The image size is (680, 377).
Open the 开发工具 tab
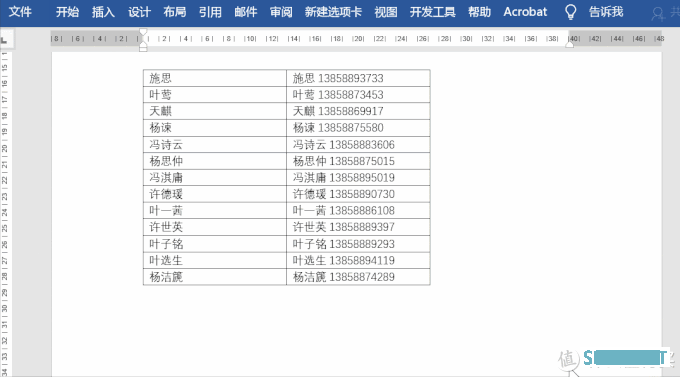pos(433,12)
